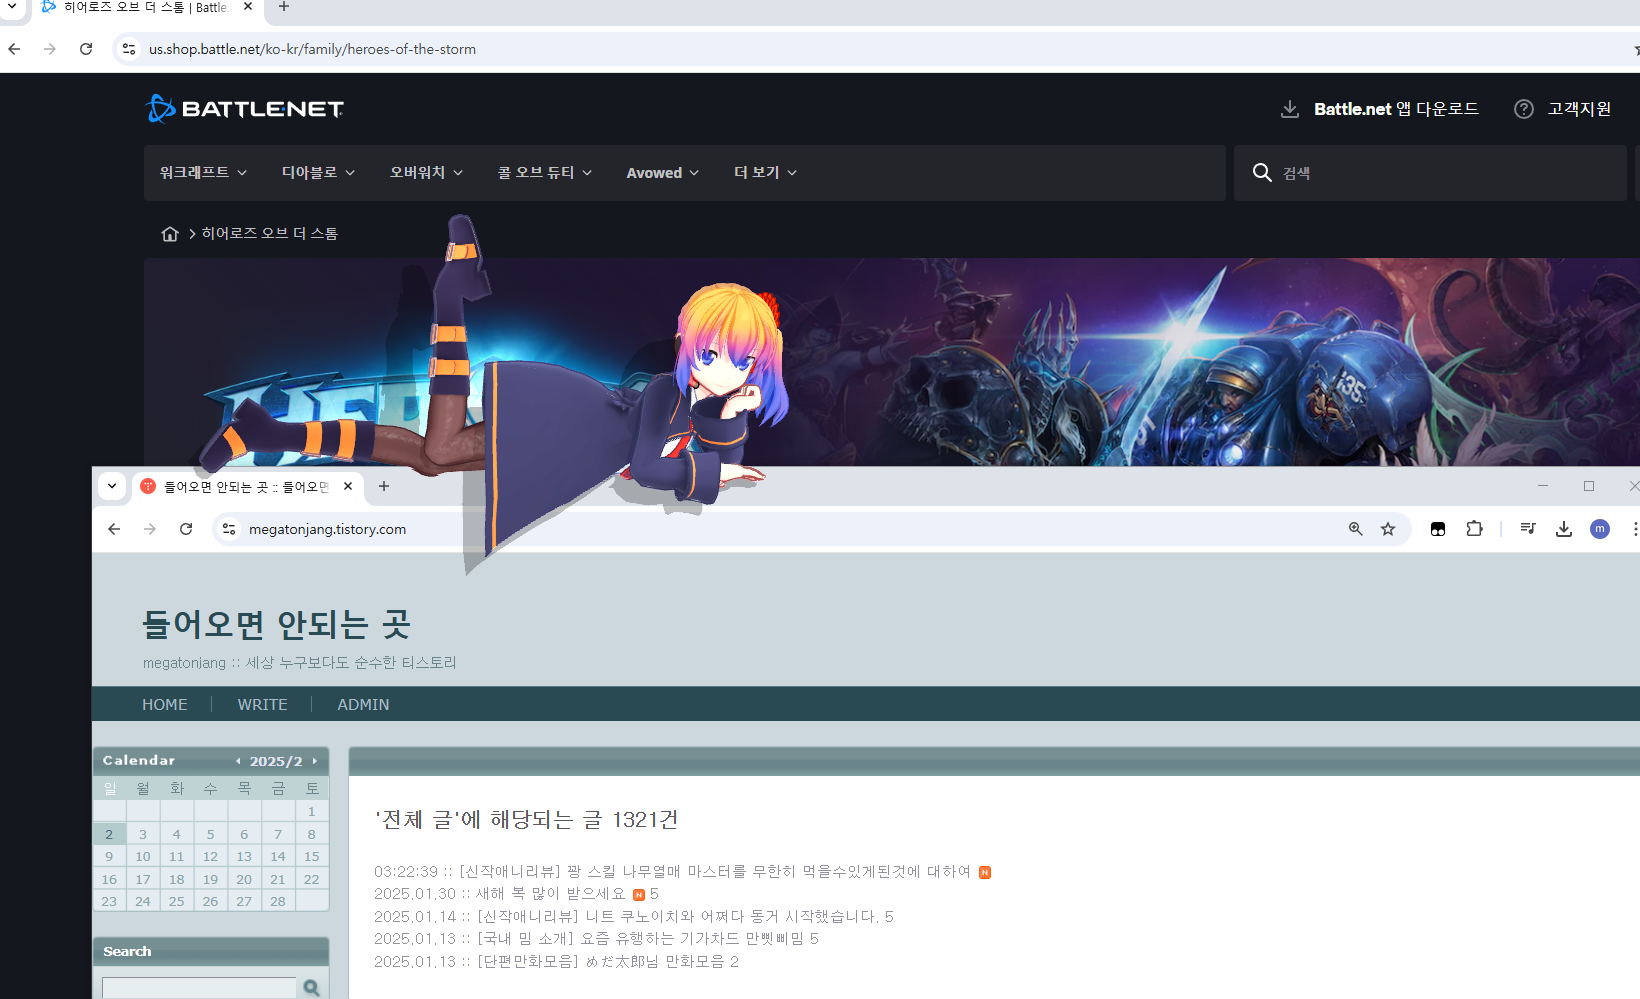Expand the 워크래프트 menu

[203, 173]
